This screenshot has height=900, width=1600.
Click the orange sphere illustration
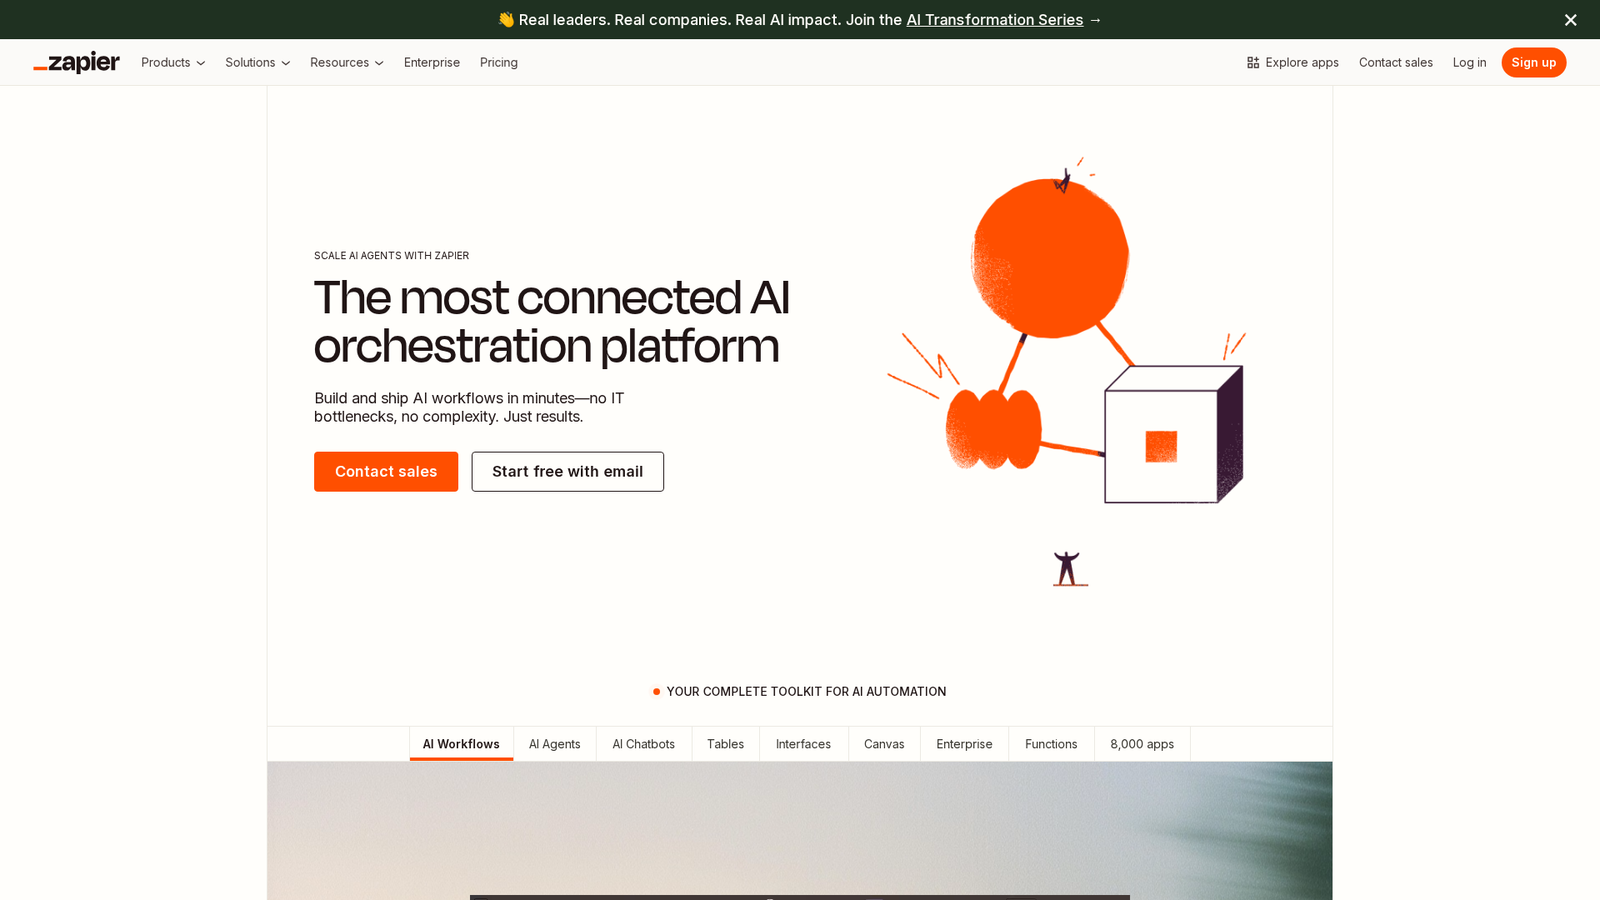(1050, 257)
